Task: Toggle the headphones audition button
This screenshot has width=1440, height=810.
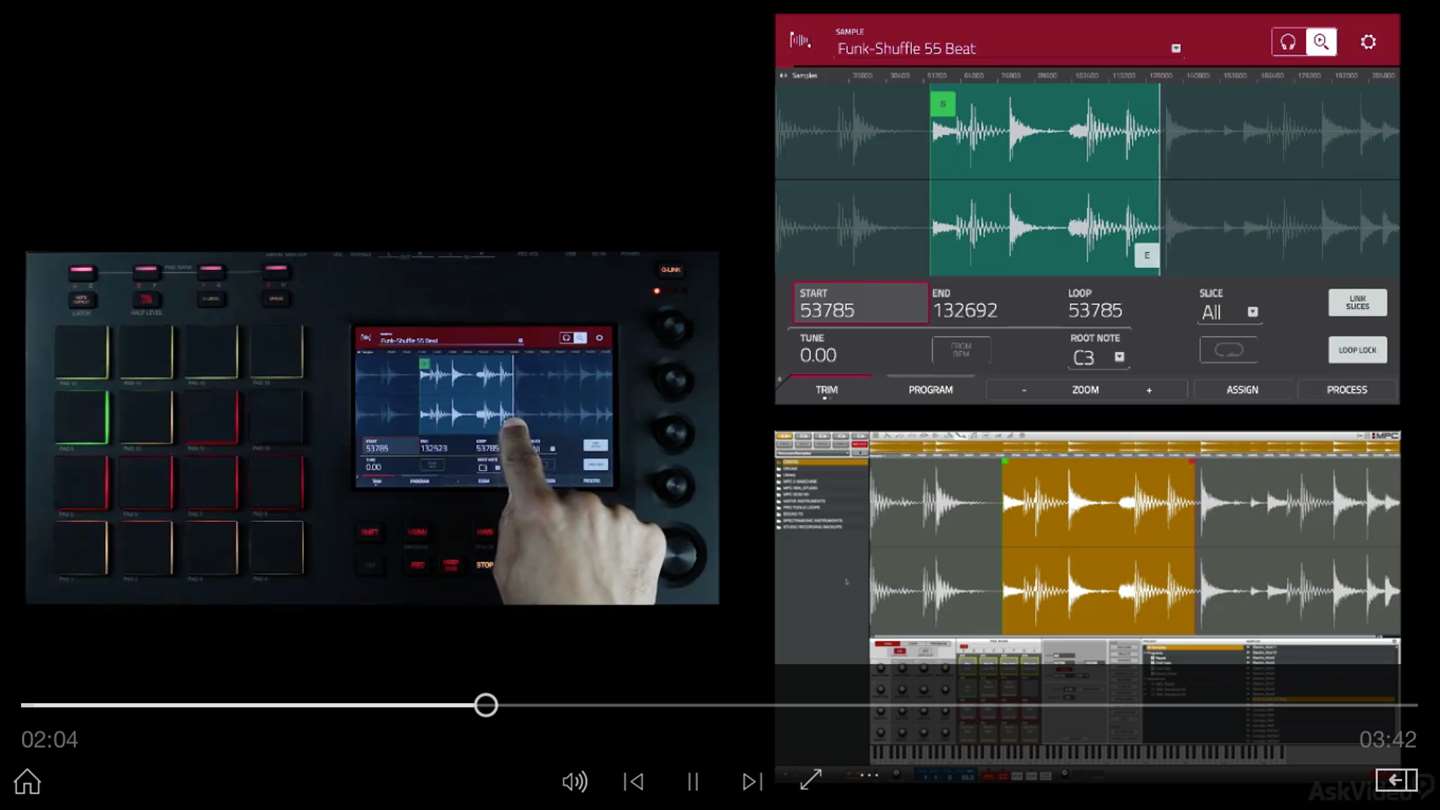Action: pyautogui.click(x=1288, y=42)
